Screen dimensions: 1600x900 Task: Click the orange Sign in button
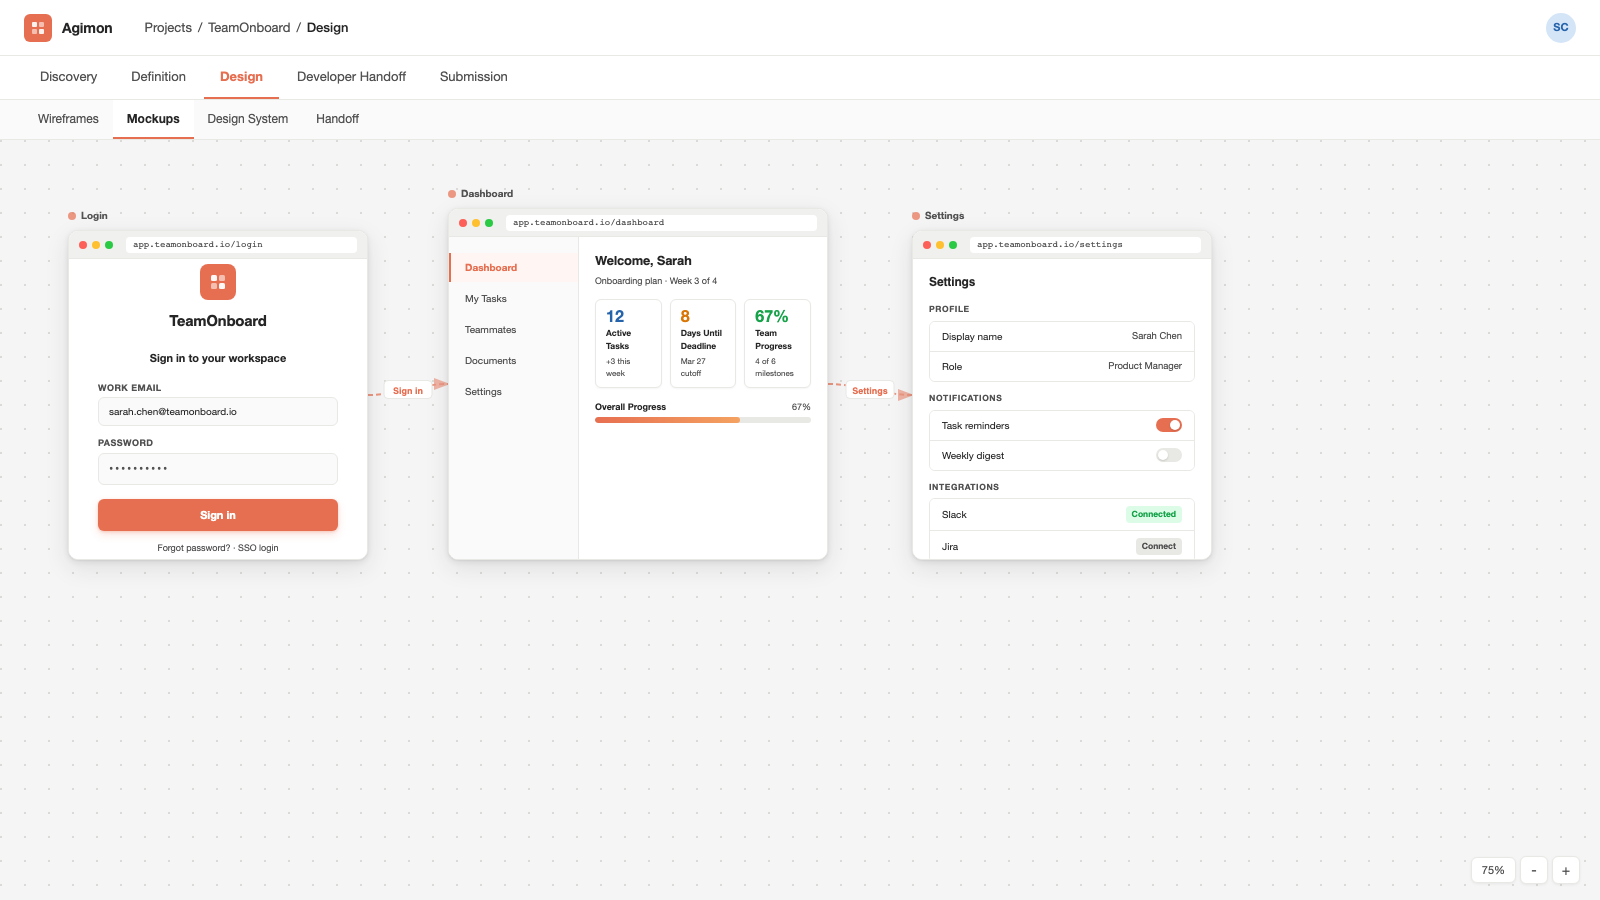(x=218, y=515)
